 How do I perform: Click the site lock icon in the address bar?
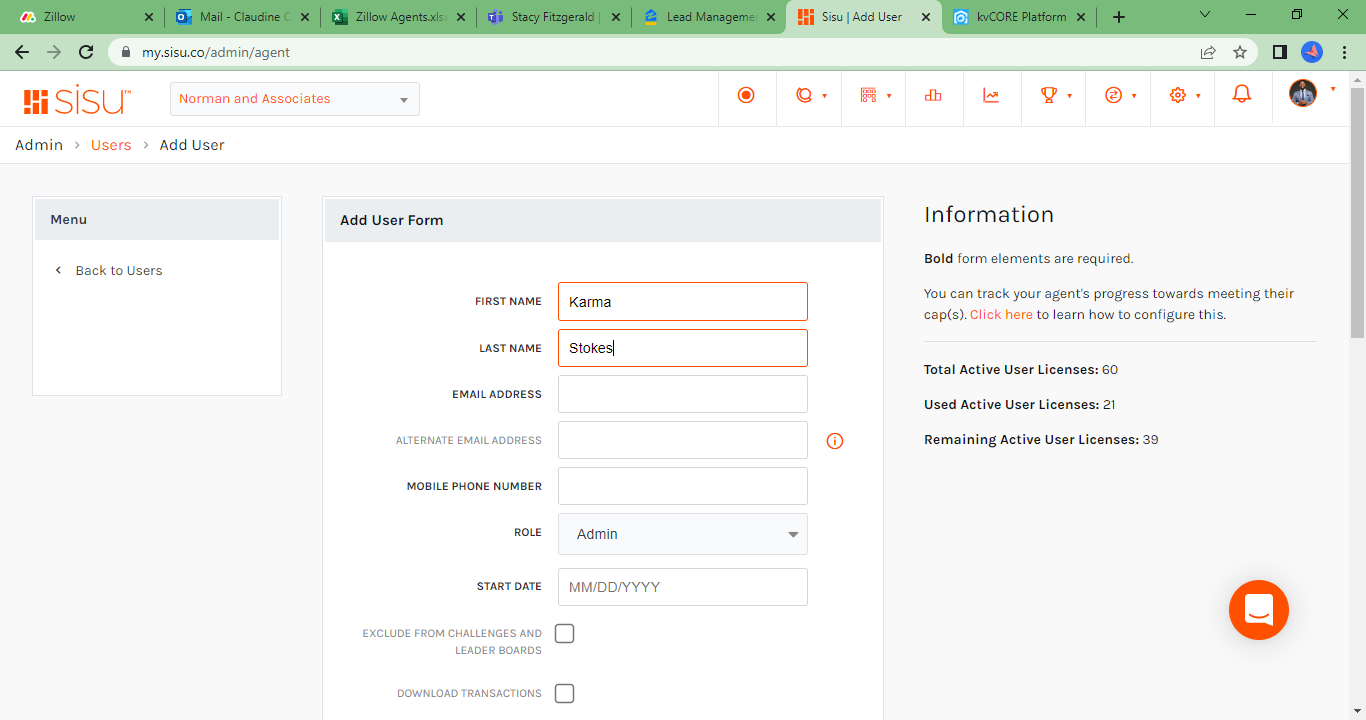[126, 52]
